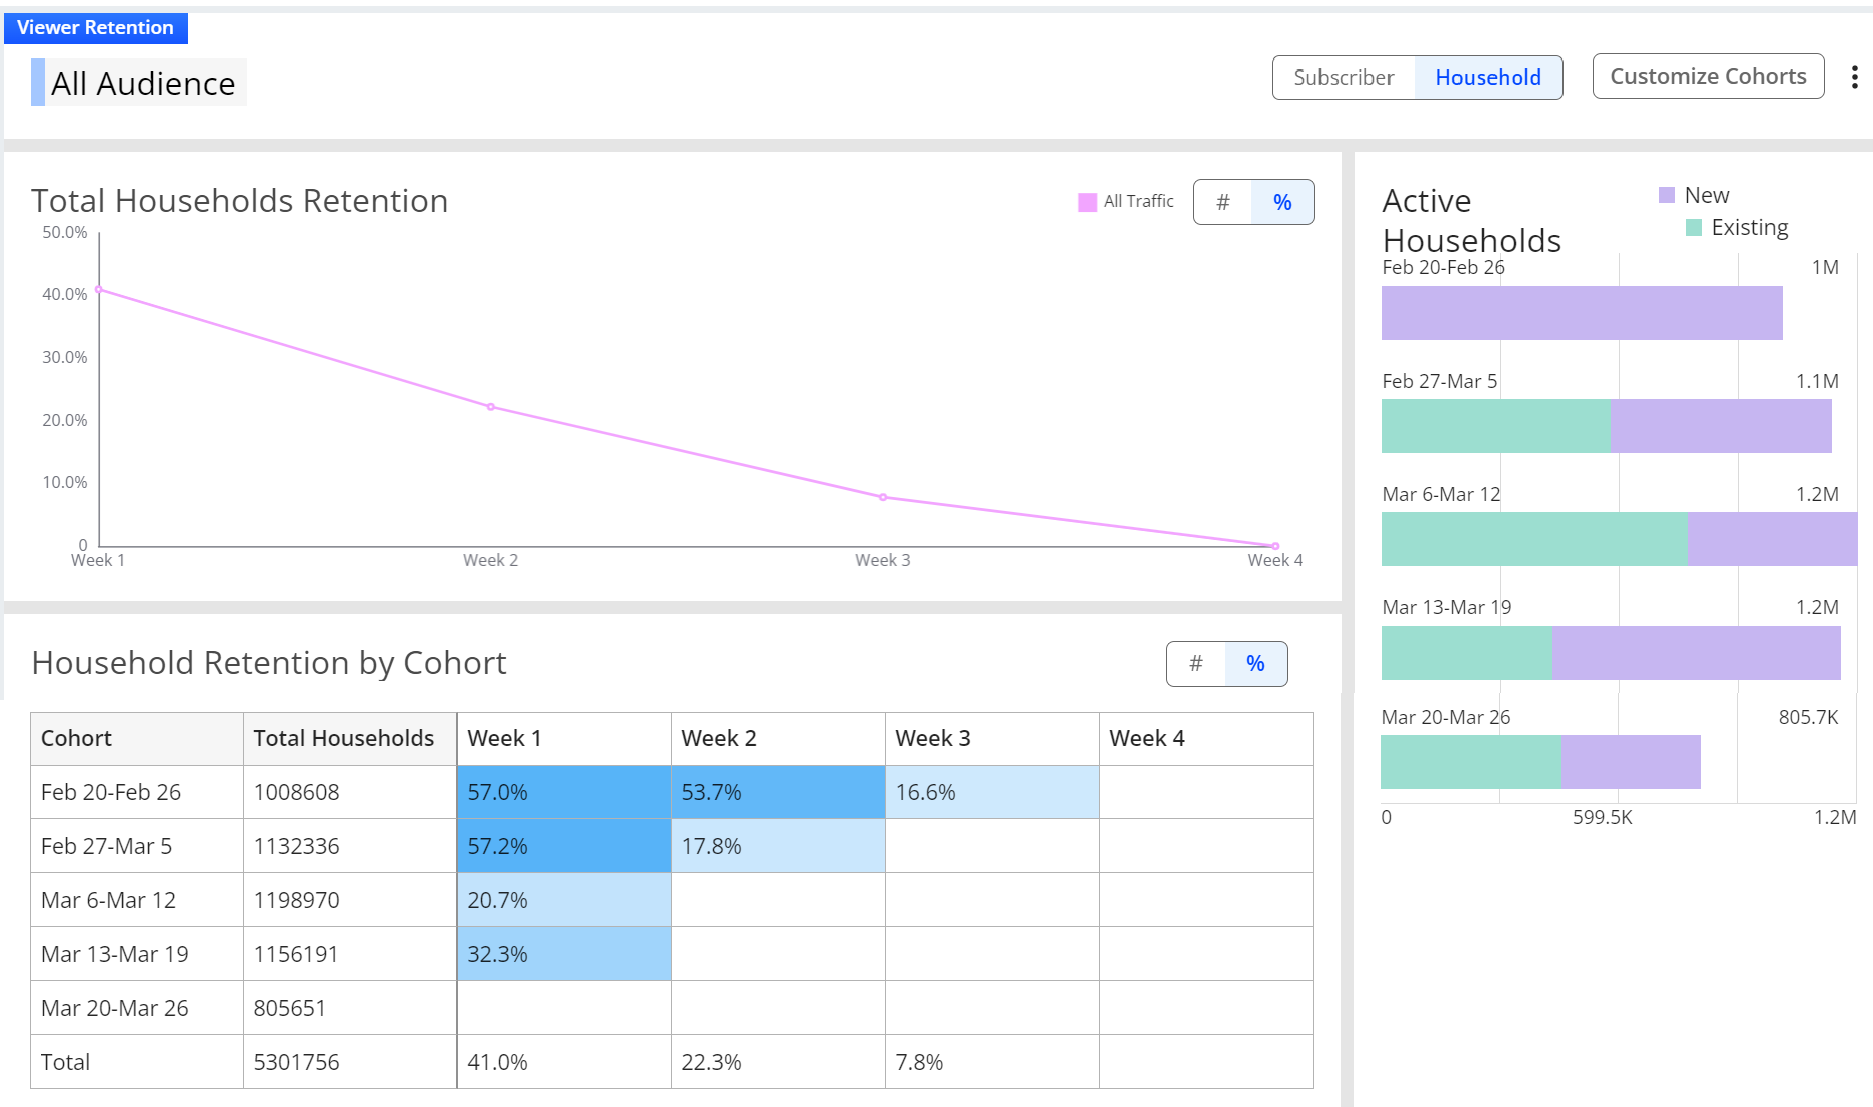Select the Feb 20-Feb 26 New households bar

click(x=1582, y=313)
